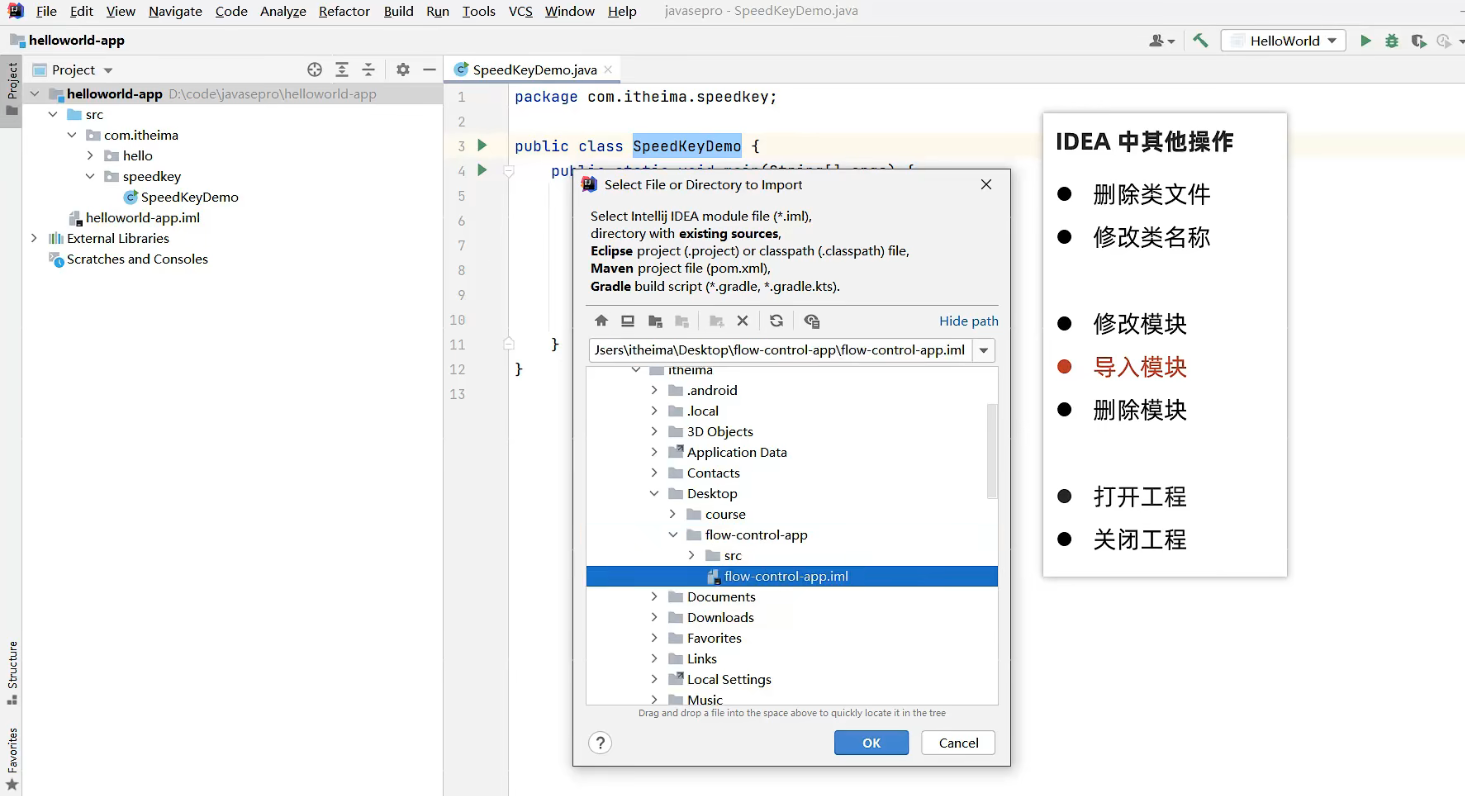Screen dimensions: 1465x796
Task: Open the Code With Me user icon
Action: tap(1161, 41)
